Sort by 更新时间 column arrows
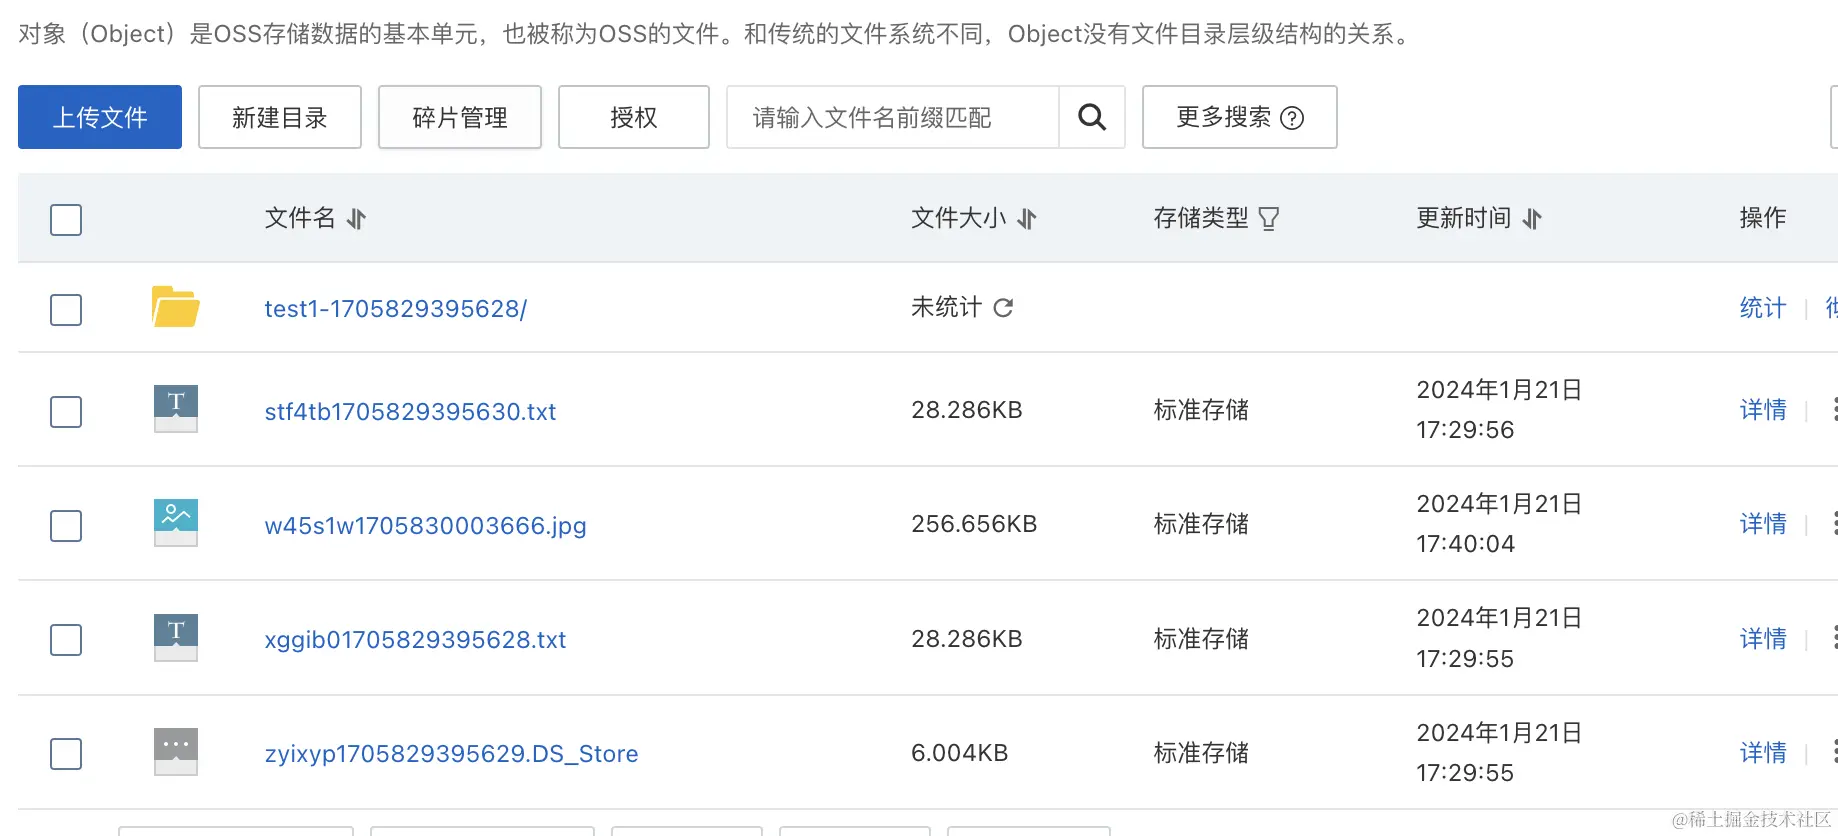This screenshot has height=836, width=1838. point(1532,219)
